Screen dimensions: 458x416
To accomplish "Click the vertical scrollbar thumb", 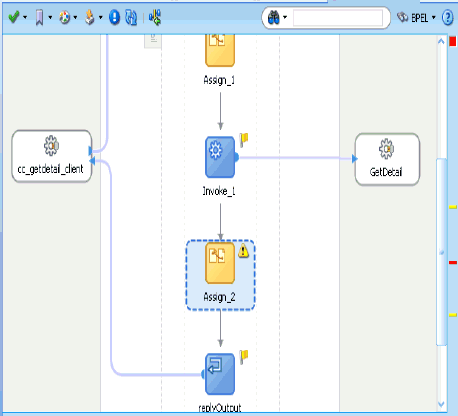I will [441, 252].
